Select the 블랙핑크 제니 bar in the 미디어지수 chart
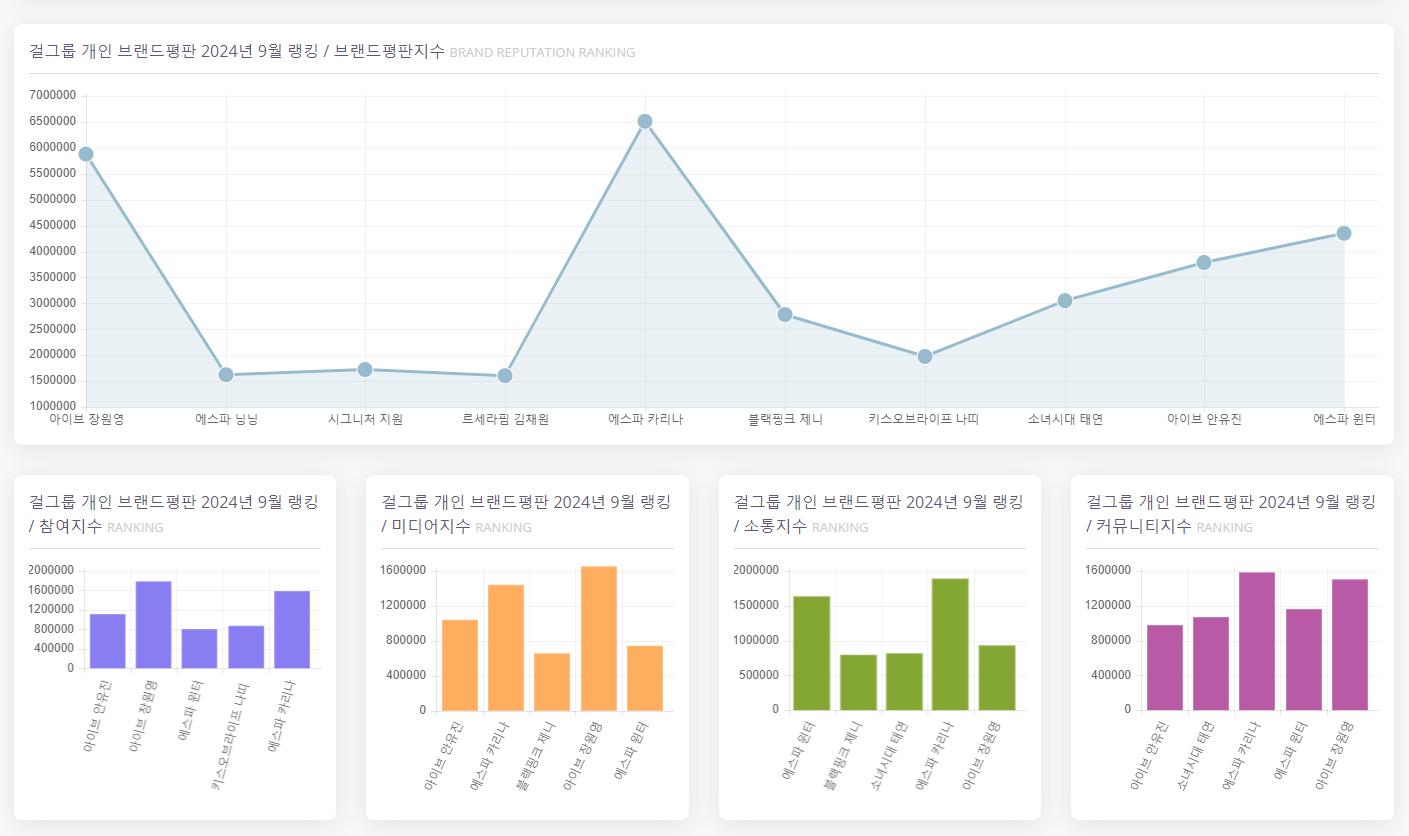 [552, 682]
